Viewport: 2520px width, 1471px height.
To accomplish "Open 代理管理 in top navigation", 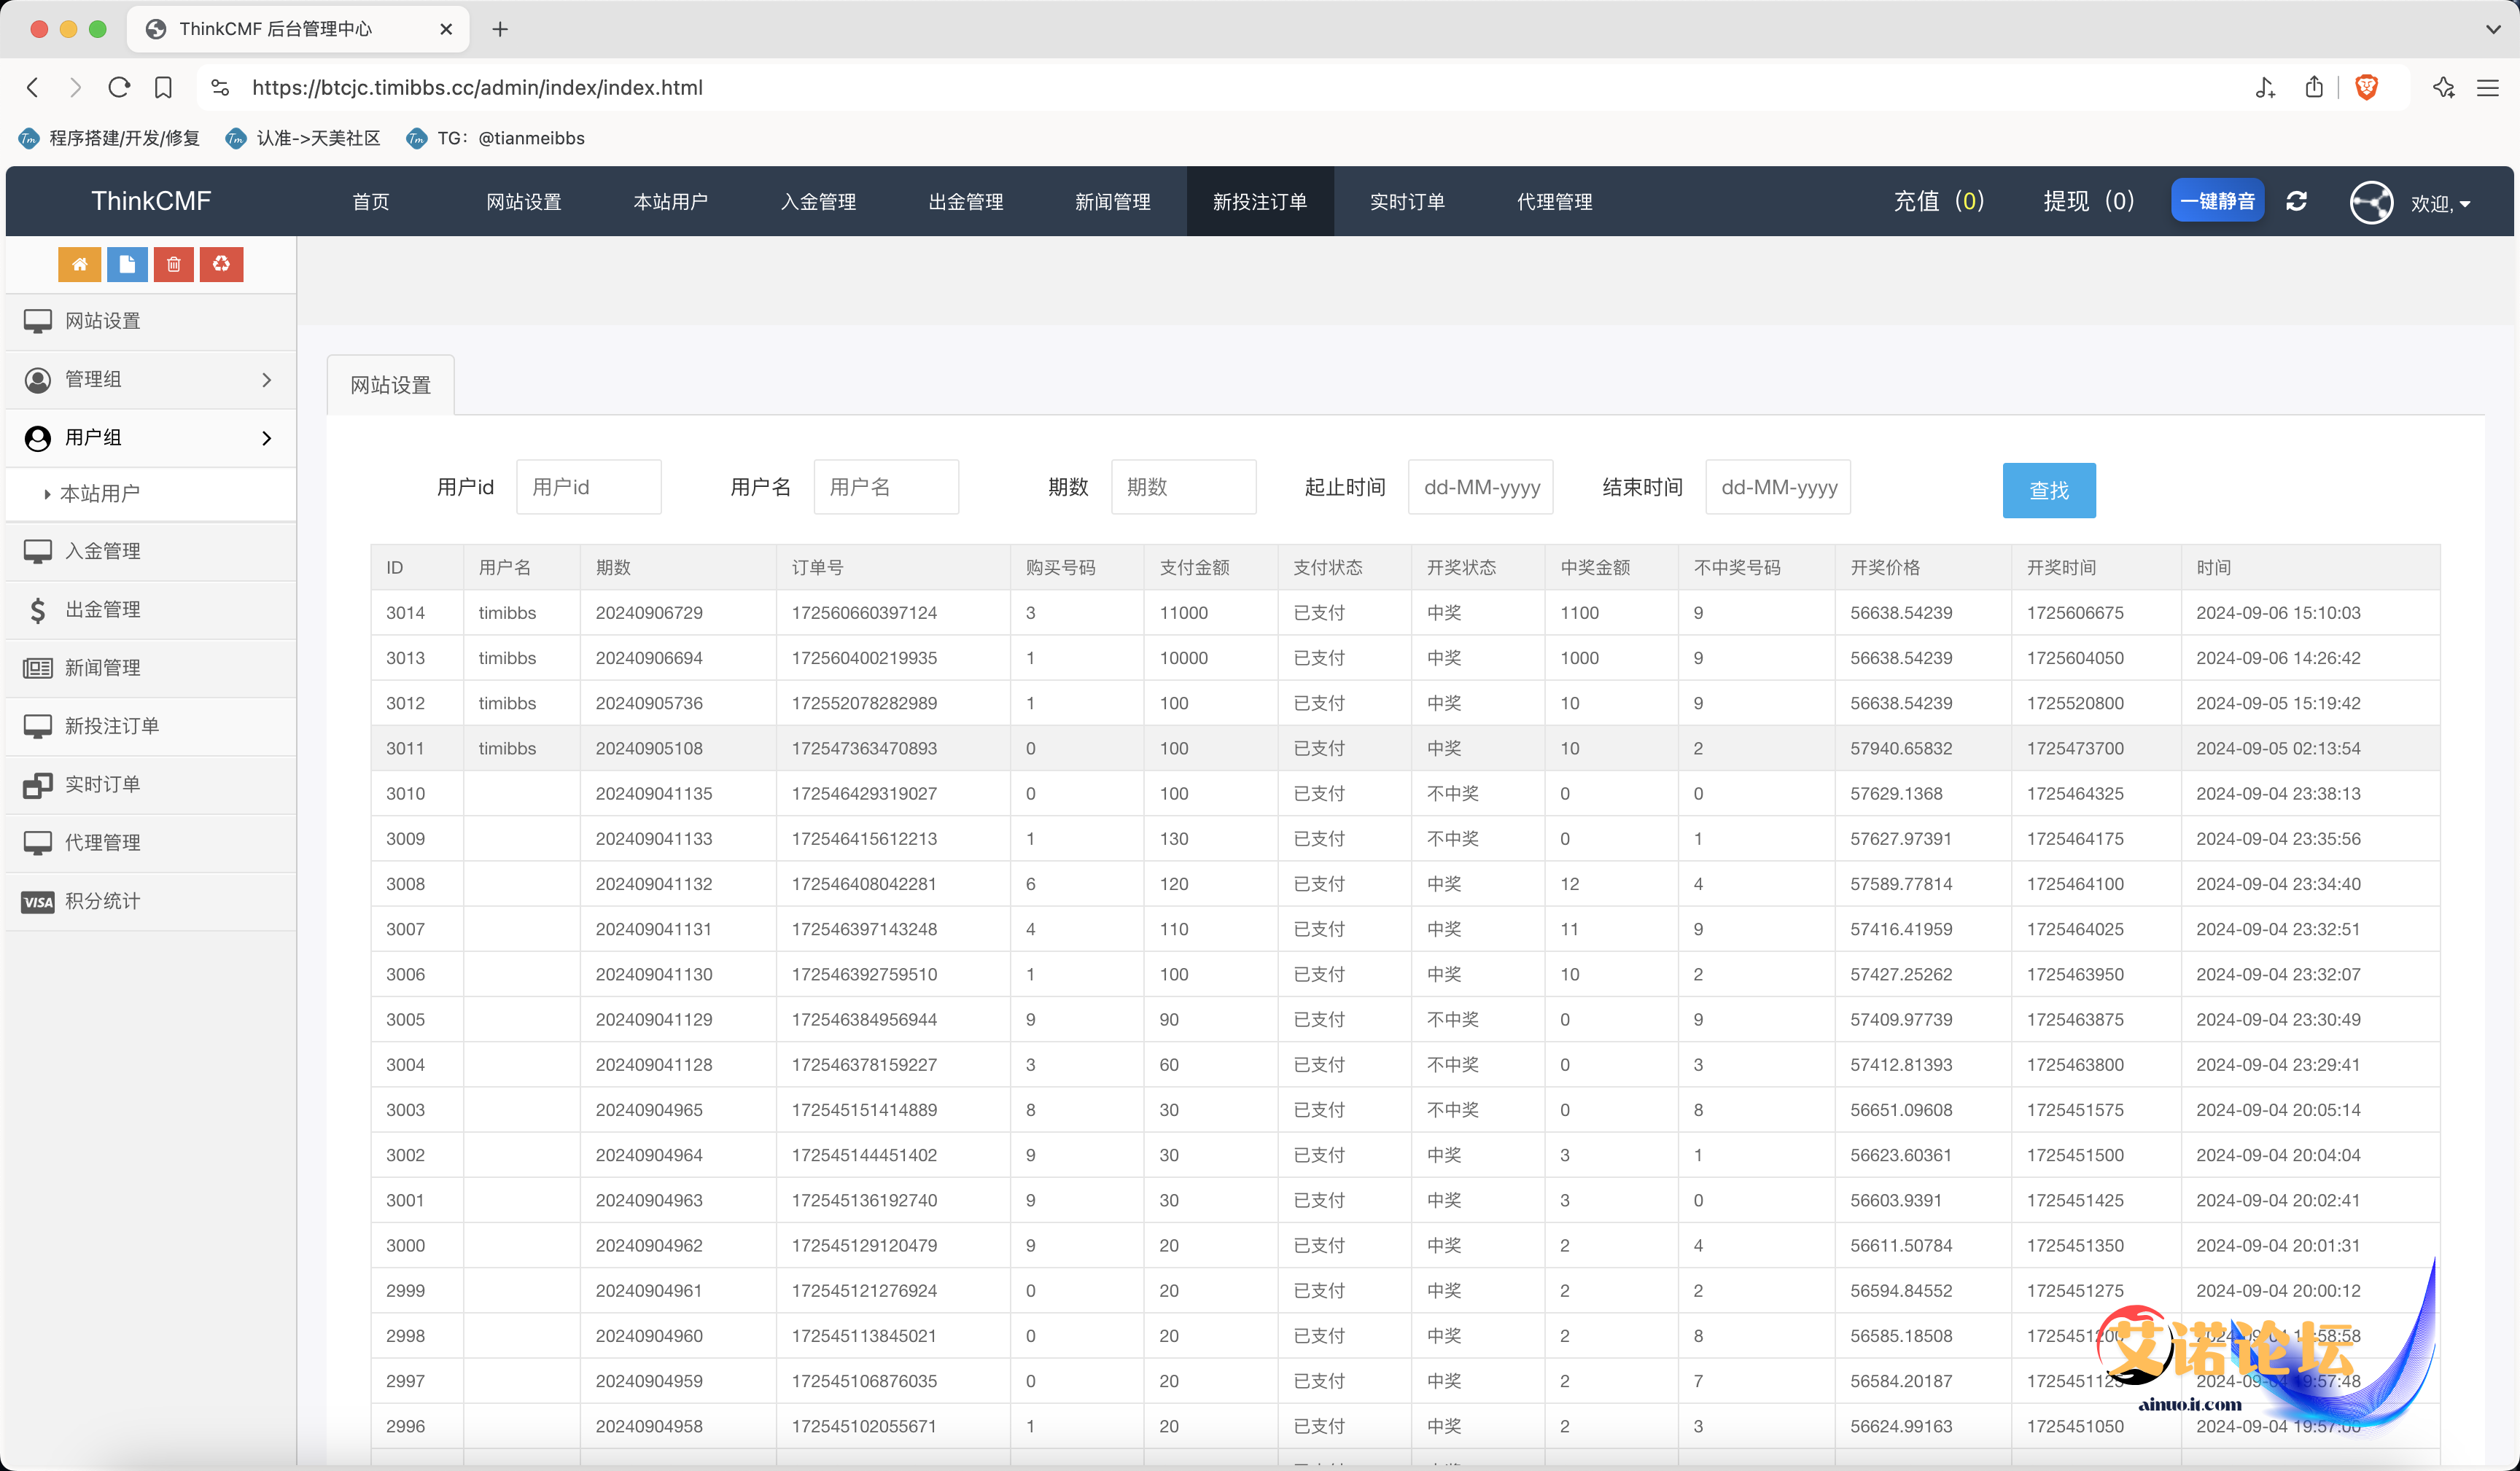I will [1554, 201].
